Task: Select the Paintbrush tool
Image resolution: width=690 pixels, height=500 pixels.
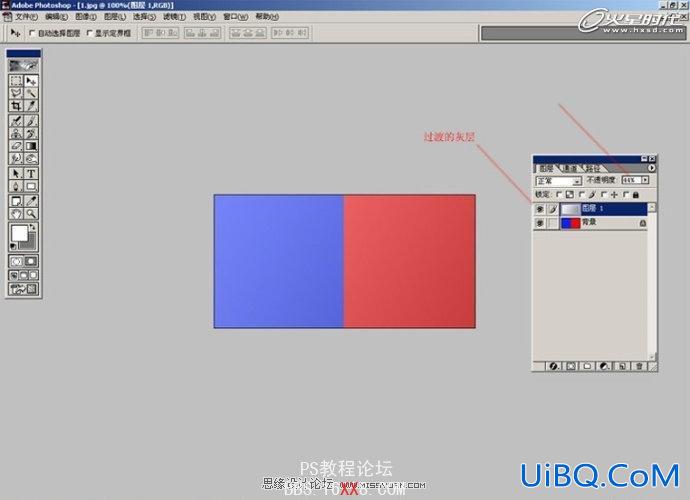Action: 31,121
